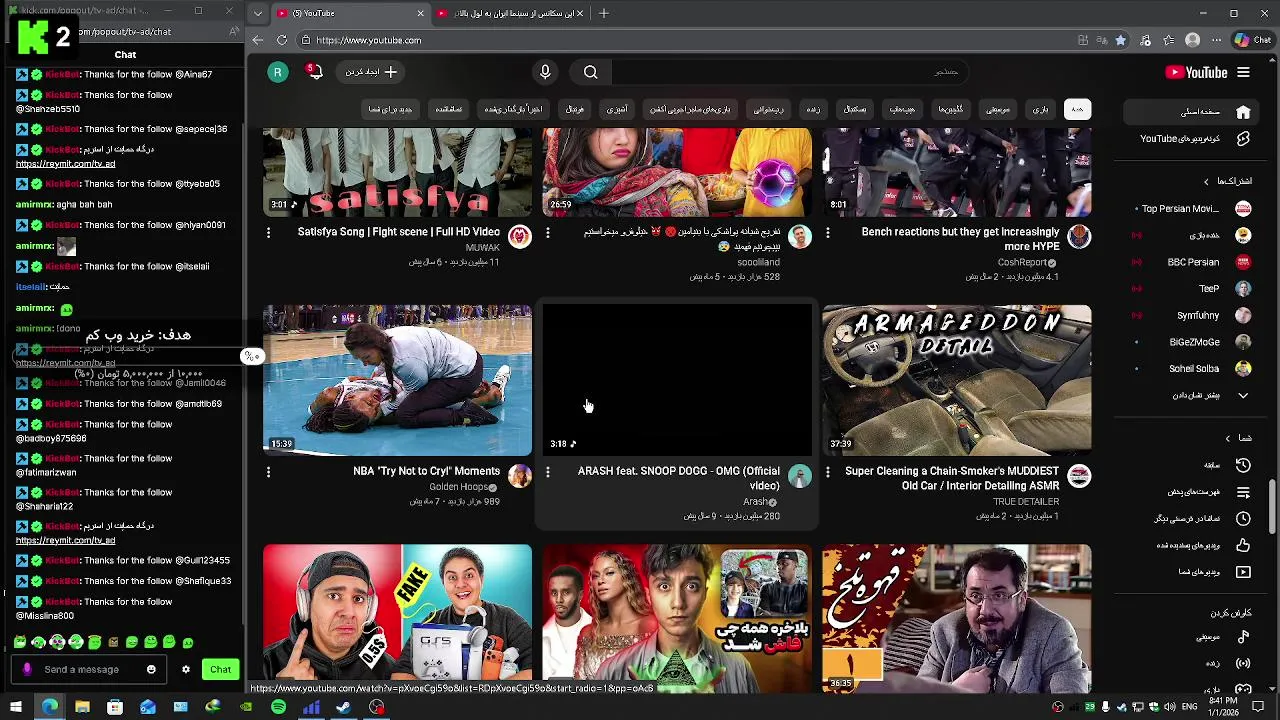Open Watch later clock icon
The height and width of the screenshot is (720, 1280).
[x=1243, y=518]
